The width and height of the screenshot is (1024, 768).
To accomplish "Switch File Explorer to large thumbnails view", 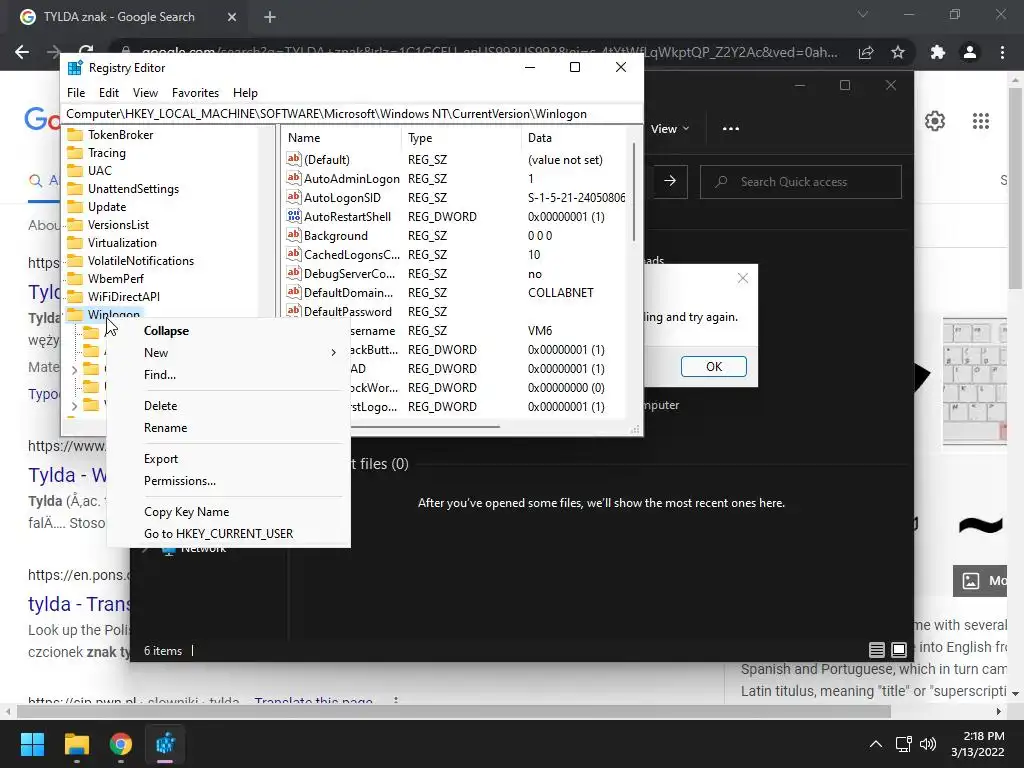I will point(899,650).
